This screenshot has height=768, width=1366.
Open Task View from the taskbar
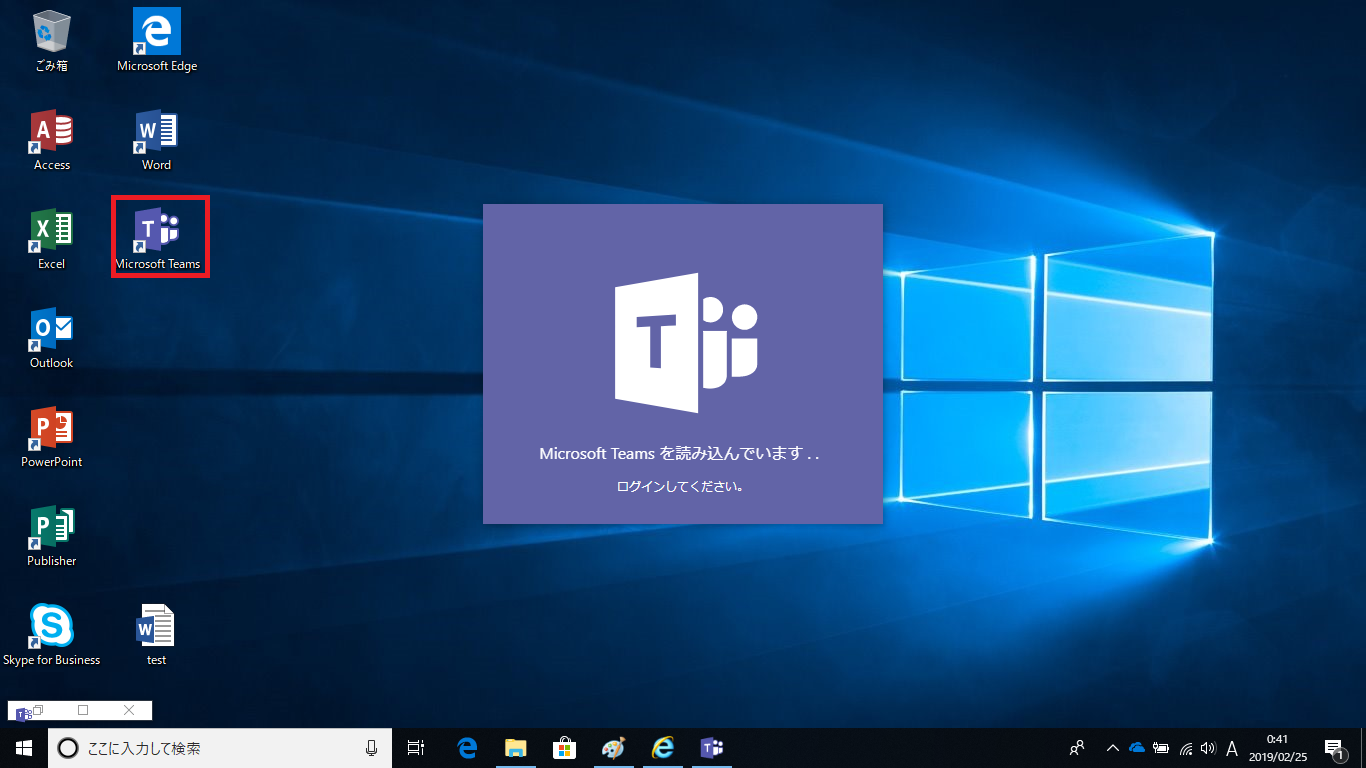pos(416,747)
